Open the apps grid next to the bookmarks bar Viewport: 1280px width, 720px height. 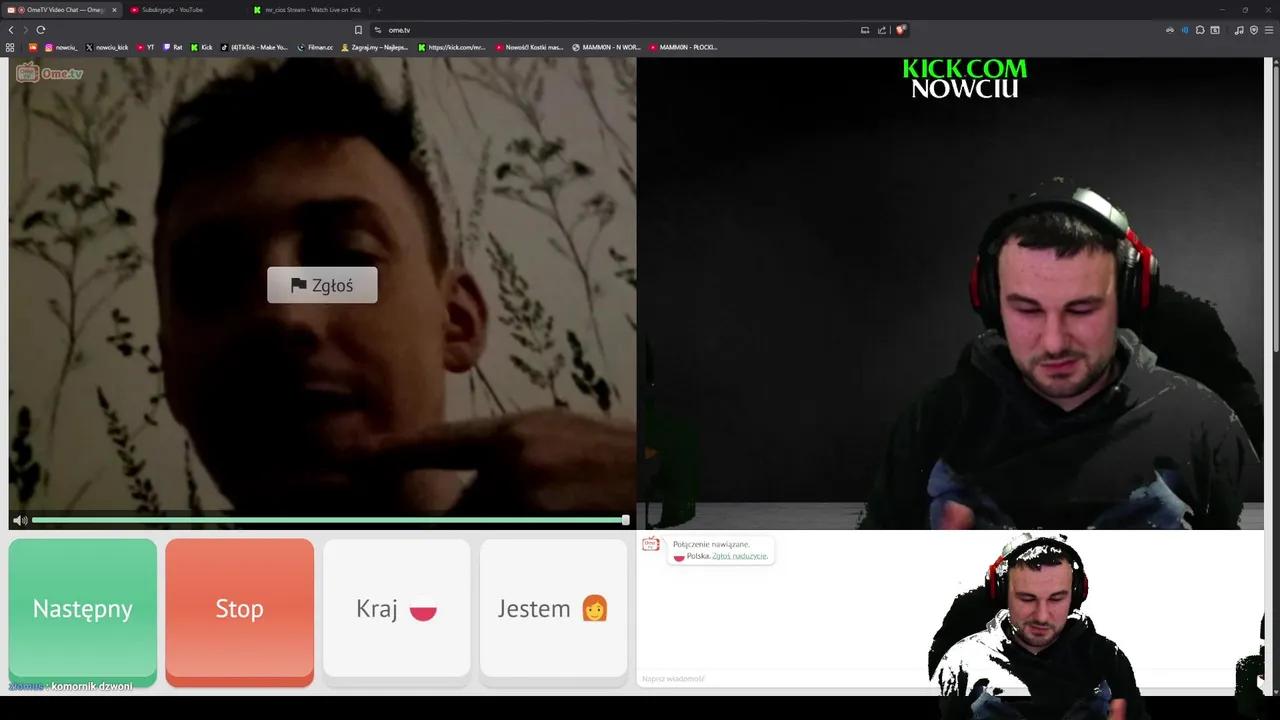click(10, 47)
